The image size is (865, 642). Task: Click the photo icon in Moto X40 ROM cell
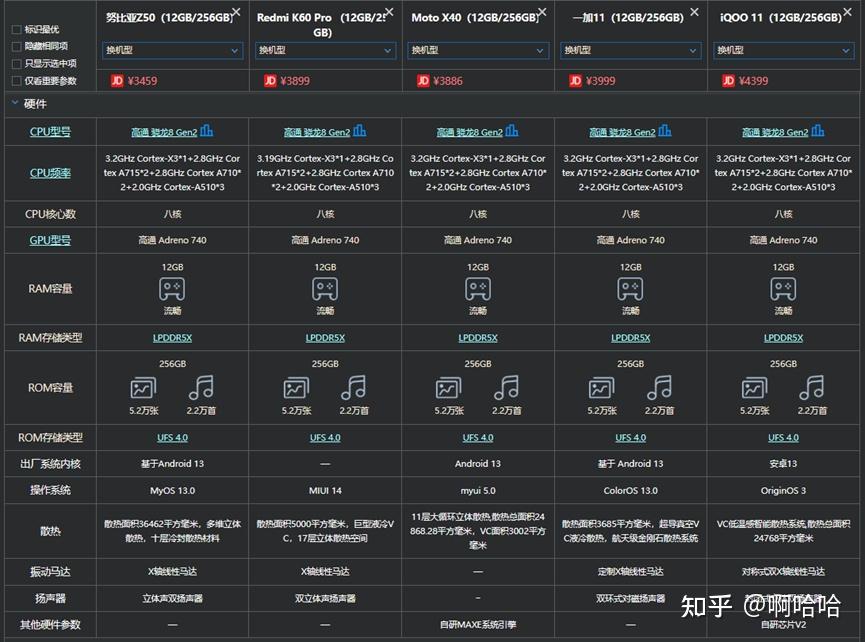[449, 388]
